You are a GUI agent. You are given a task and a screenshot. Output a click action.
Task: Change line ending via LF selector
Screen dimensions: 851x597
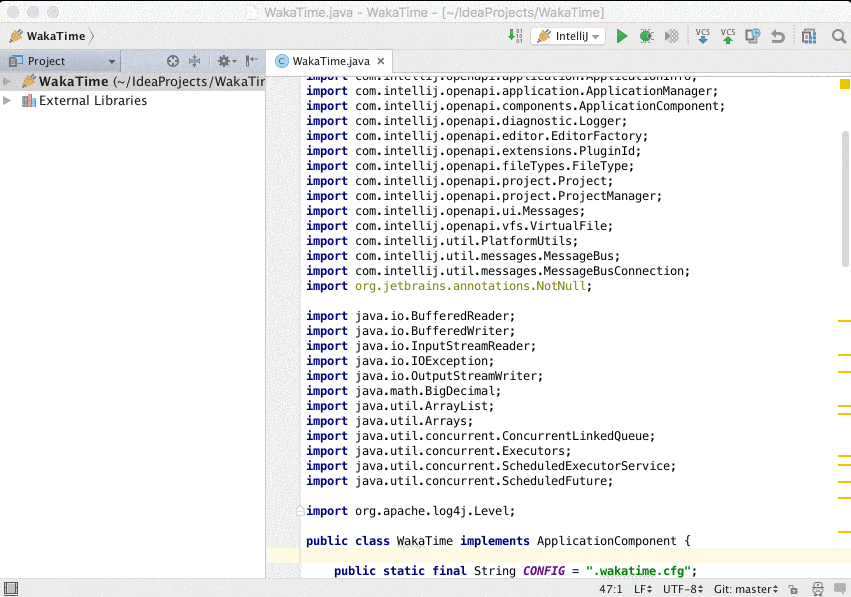[640, 589]
